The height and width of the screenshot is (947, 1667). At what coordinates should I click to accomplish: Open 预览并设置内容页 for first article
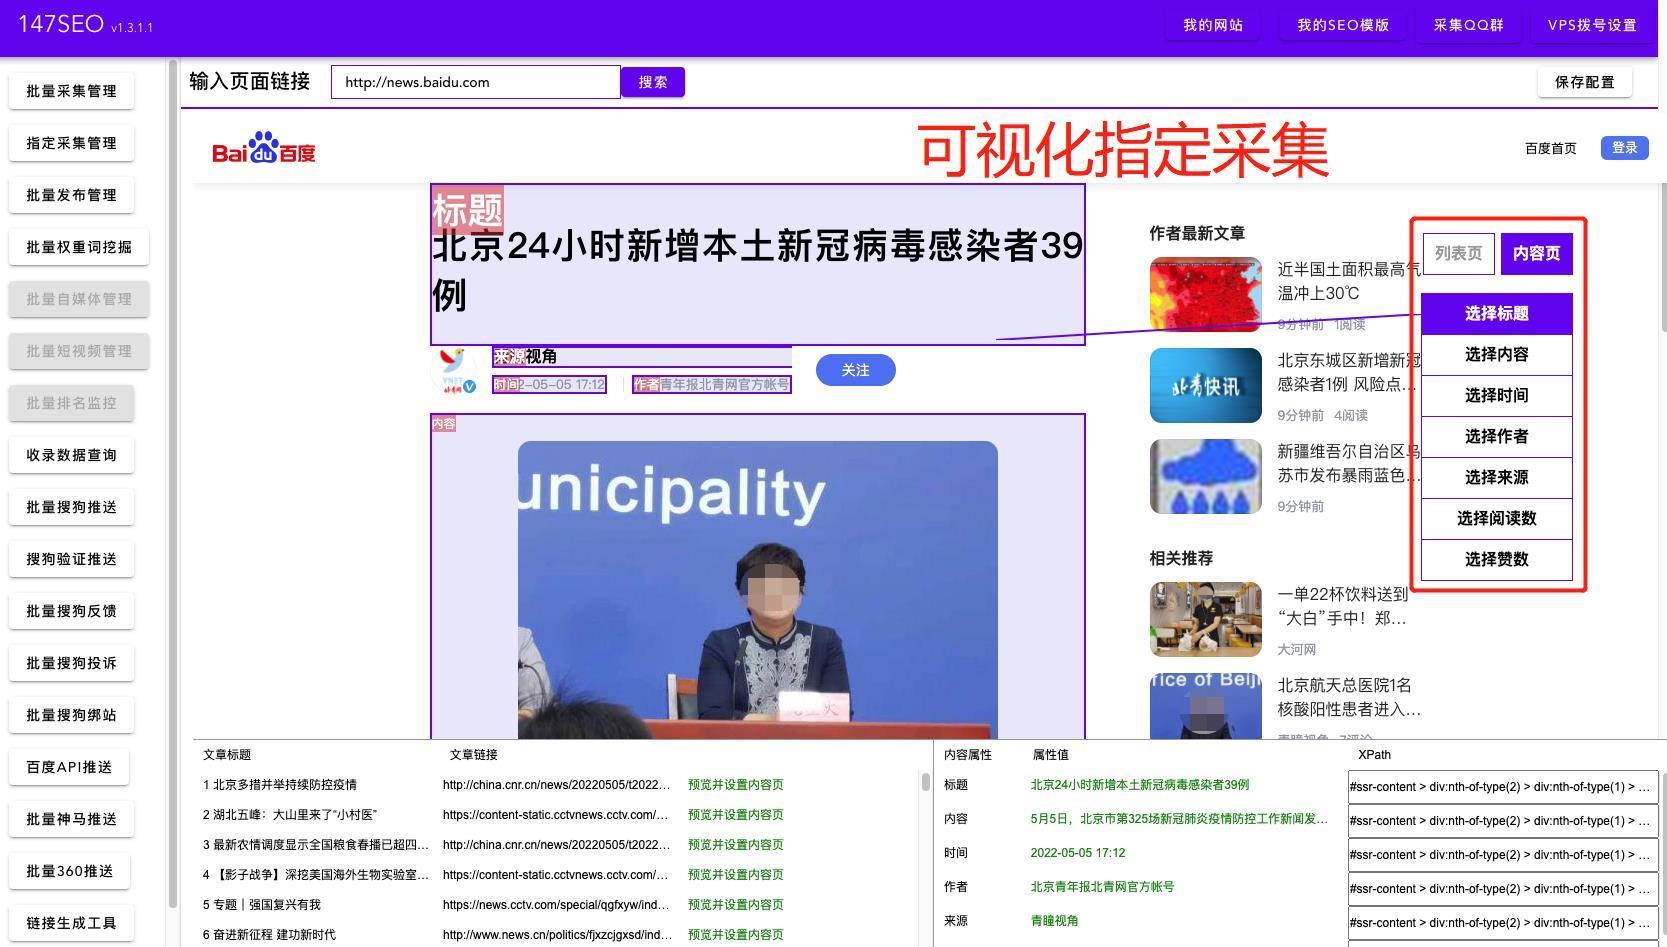[x=737, y=785]
